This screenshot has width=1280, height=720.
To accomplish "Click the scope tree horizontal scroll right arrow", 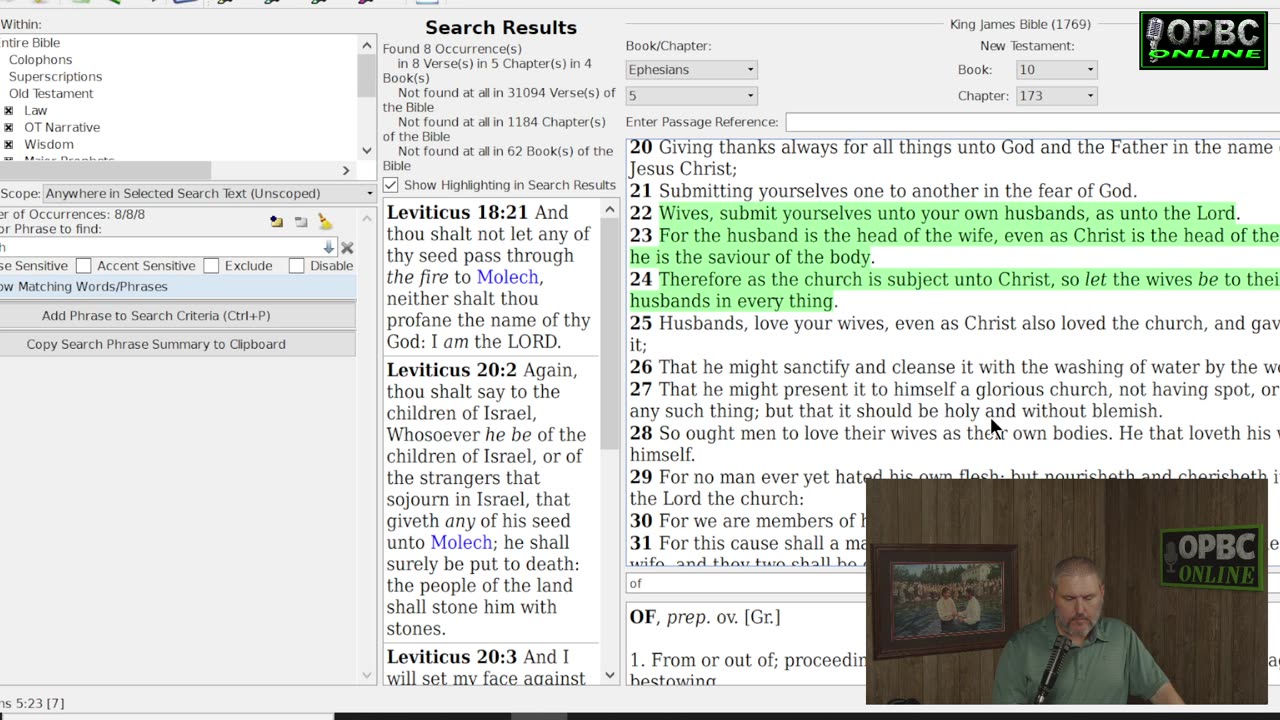I will pos(346,171).
